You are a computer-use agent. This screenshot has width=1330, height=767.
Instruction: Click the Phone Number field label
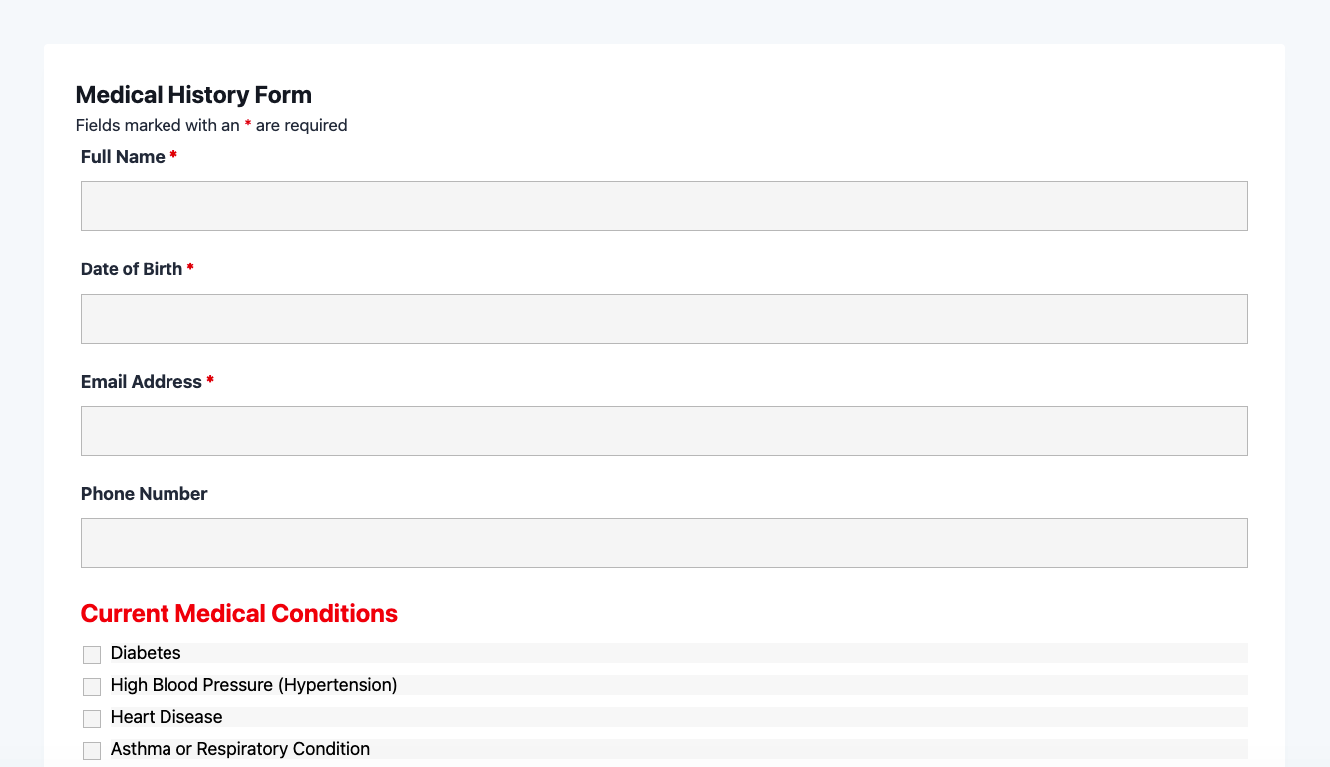click(x=144, y=494)
